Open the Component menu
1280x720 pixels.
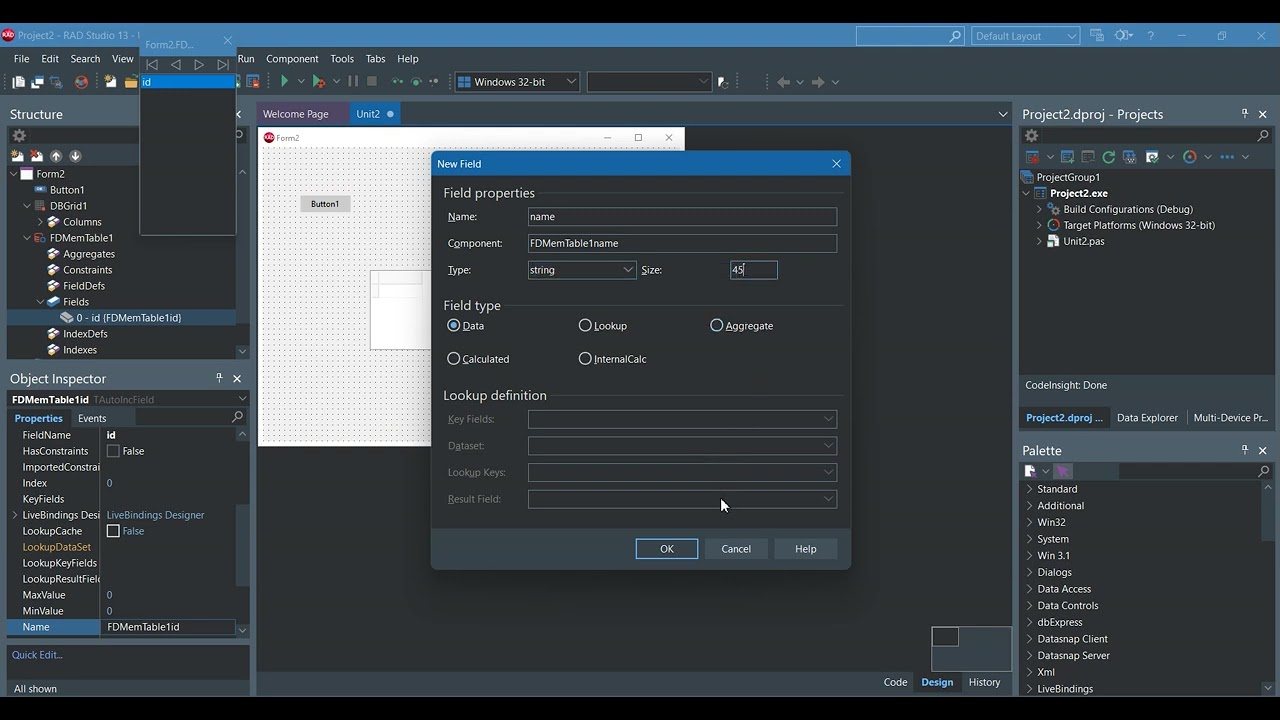(292, 59)
